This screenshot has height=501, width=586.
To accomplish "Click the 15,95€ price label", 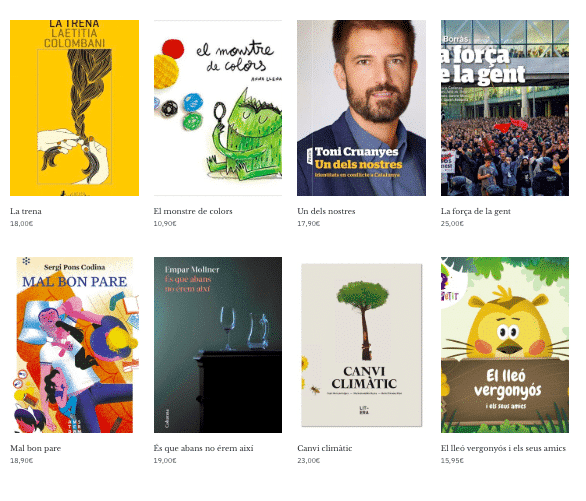I will pos(452,460).
